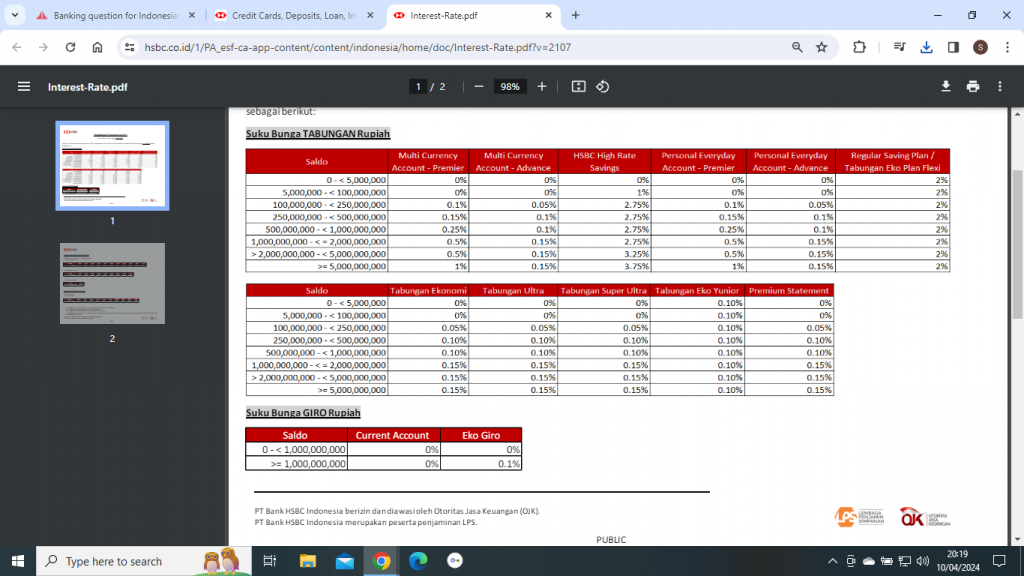Screen dimensions: 1024x576
Task: Click the Windows search box
Action: click(x=144, y=561)
